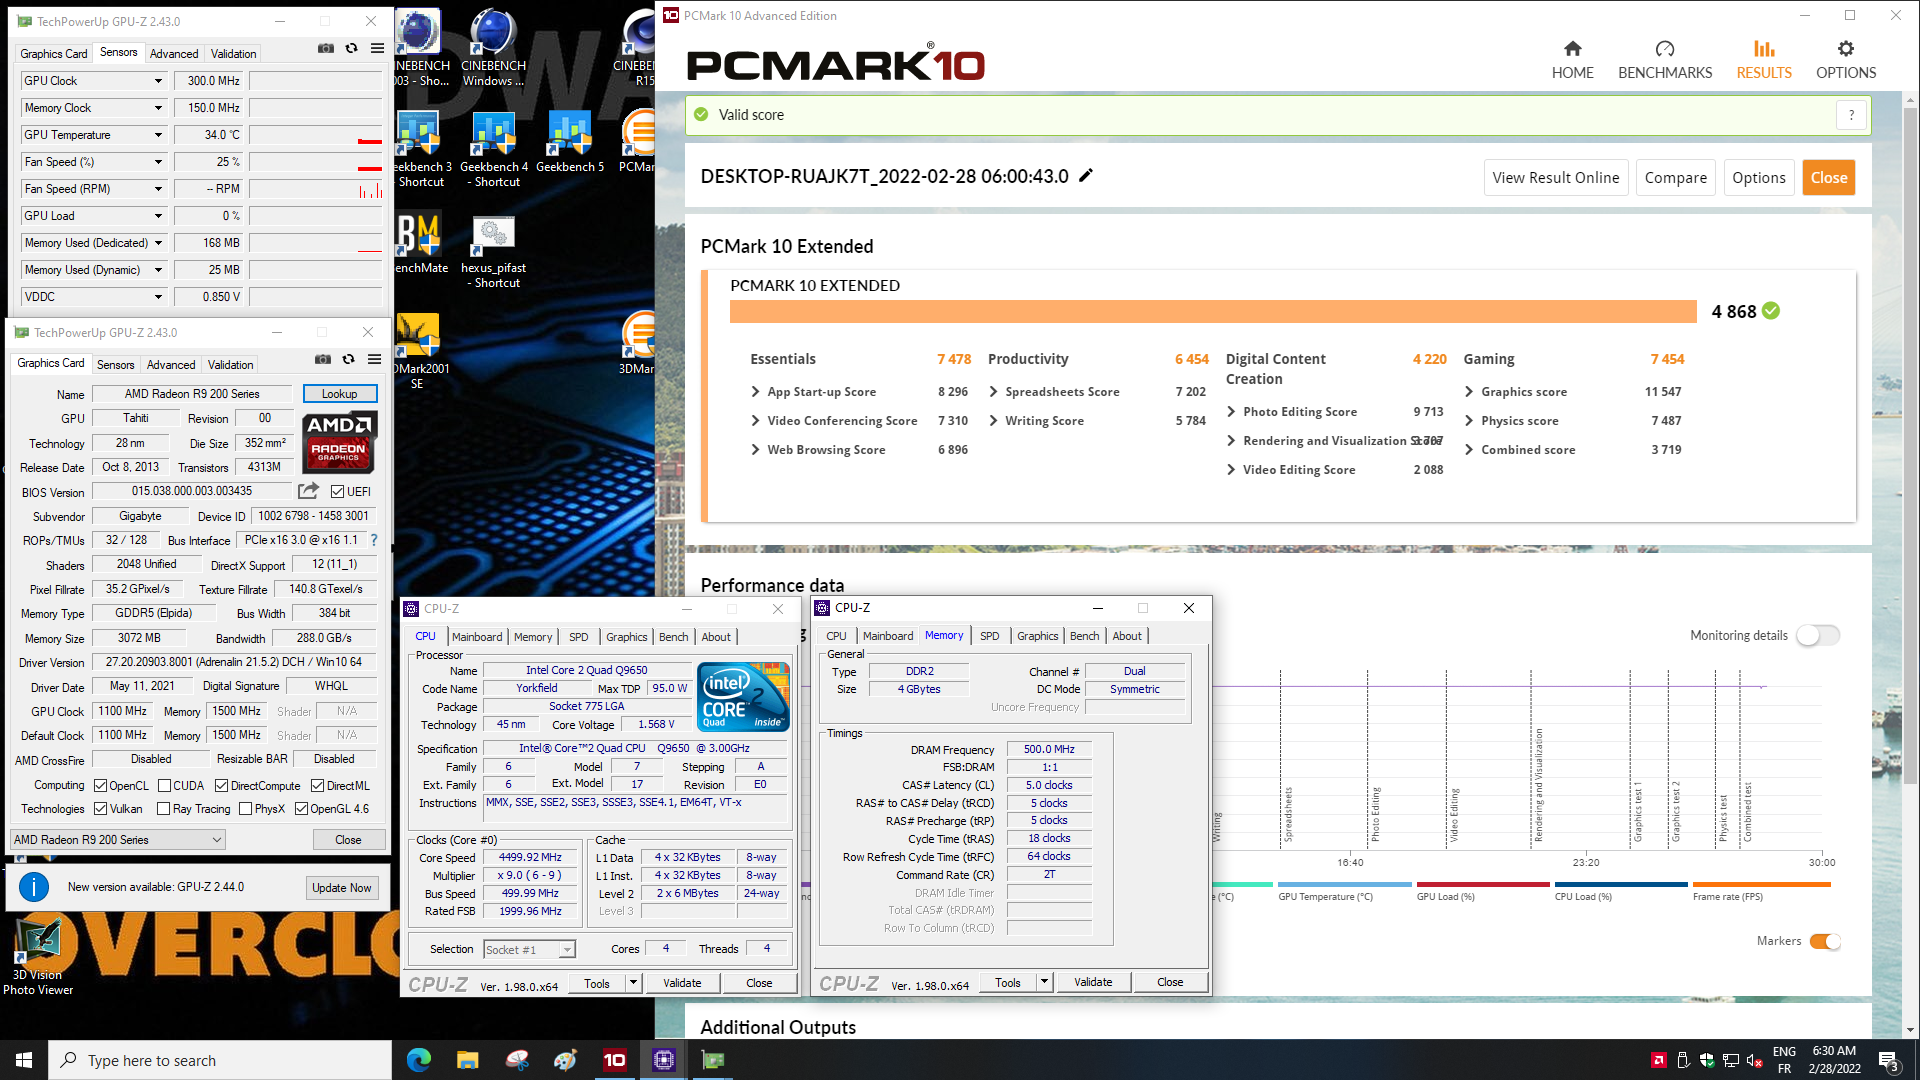The height and width of the screenshot is (1080, 1920).
Task: Enable Monitoring details toggle
Action: [1817, 635]
